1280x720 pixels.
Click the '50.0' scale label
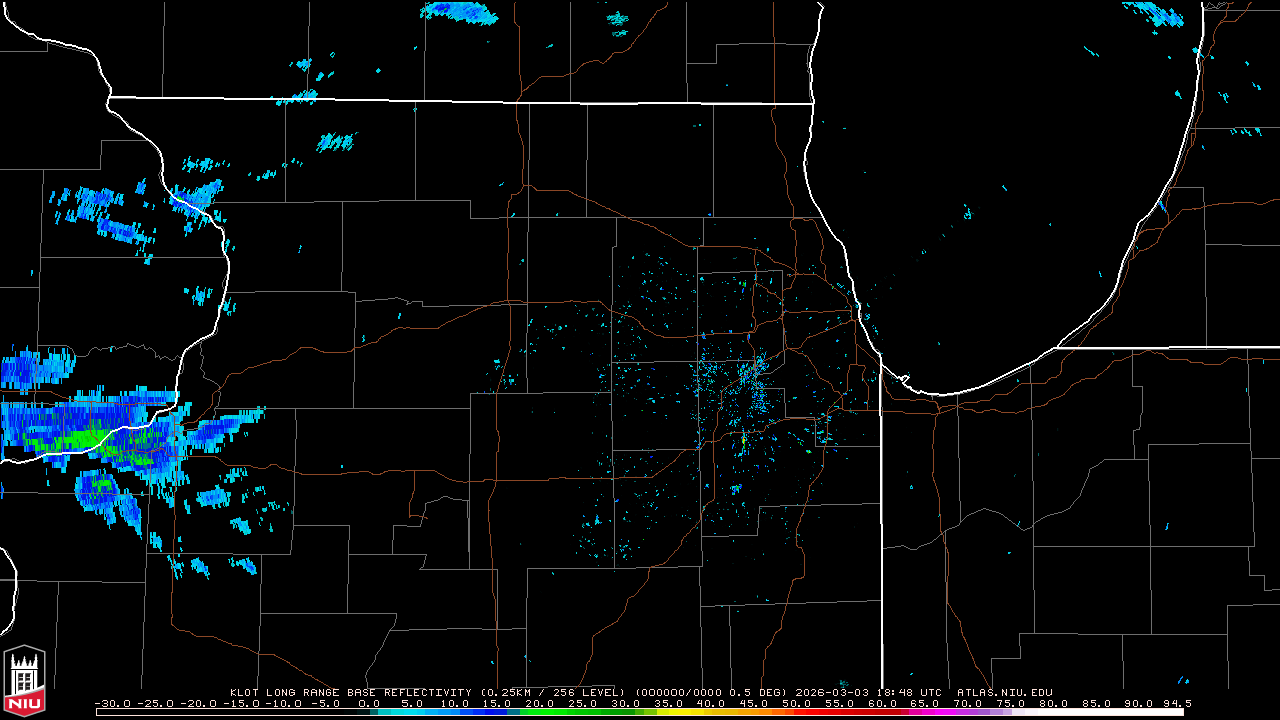[798, 703]
